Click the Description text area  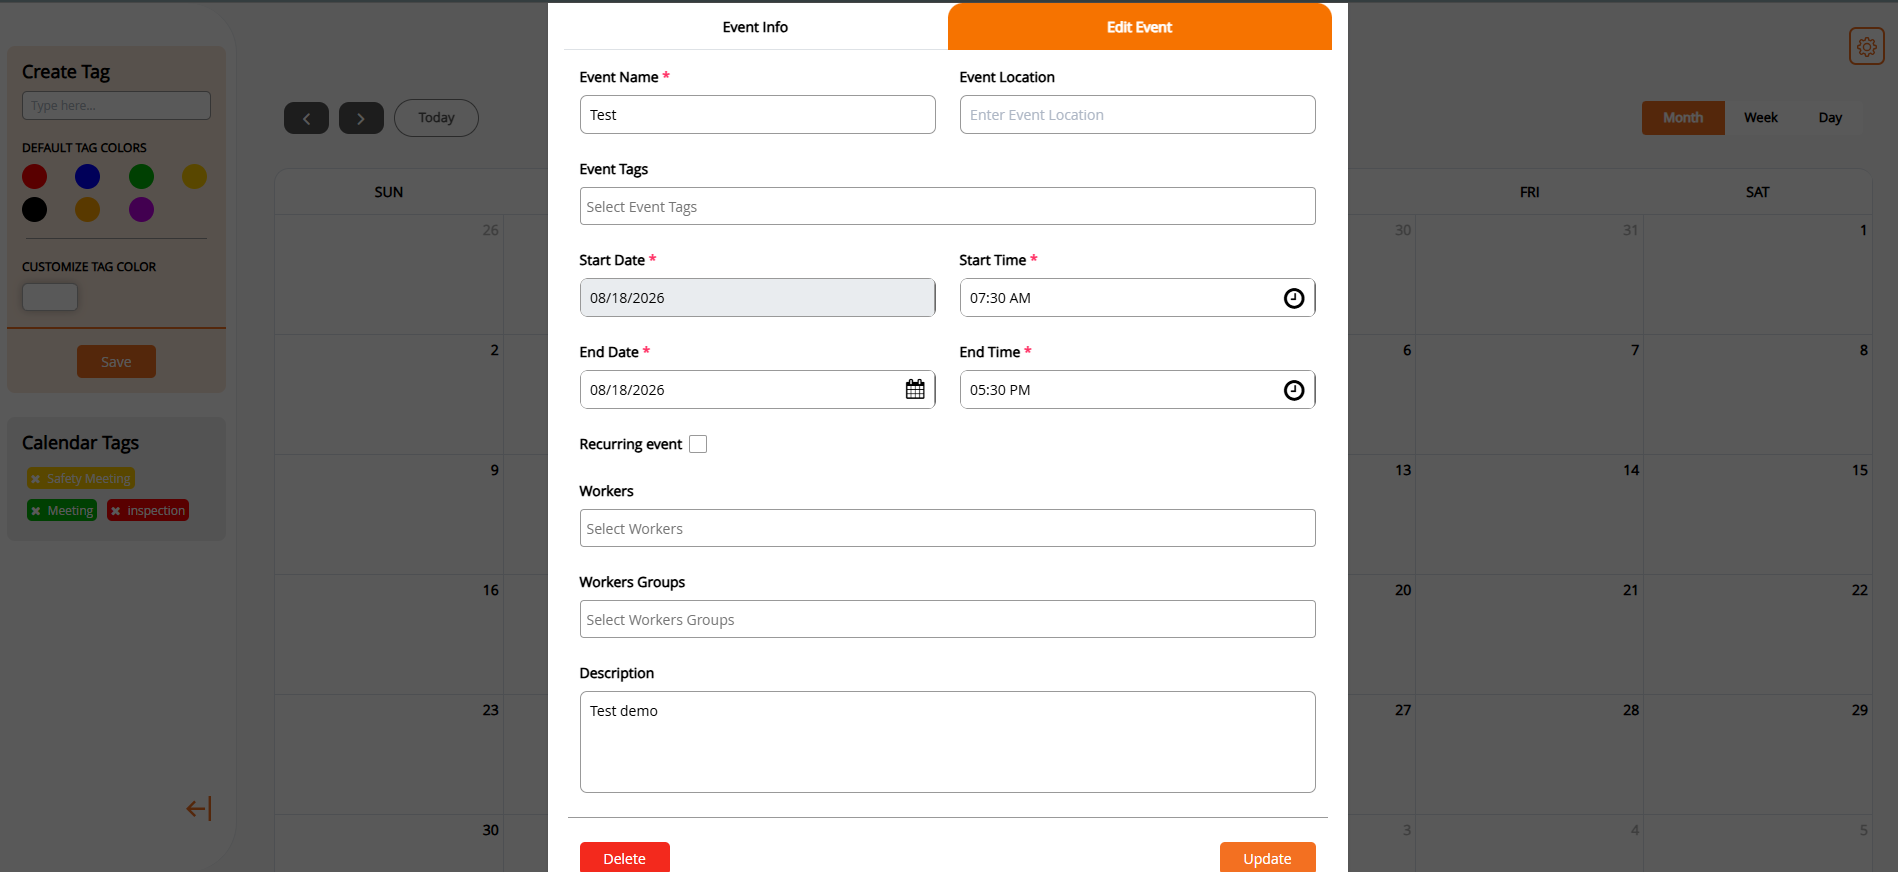[947, 742]
